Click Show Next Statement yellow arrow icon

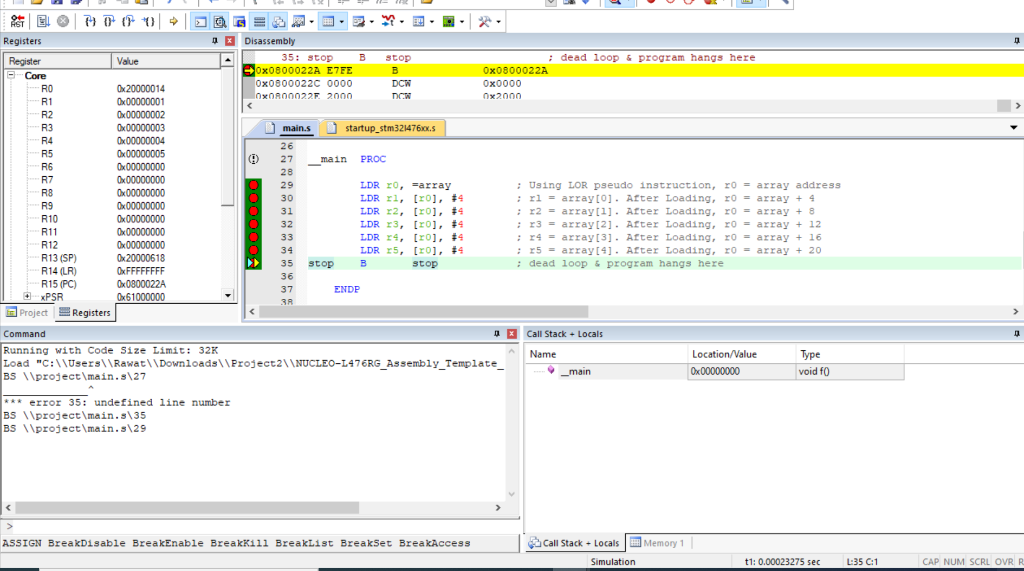[173, 21]
